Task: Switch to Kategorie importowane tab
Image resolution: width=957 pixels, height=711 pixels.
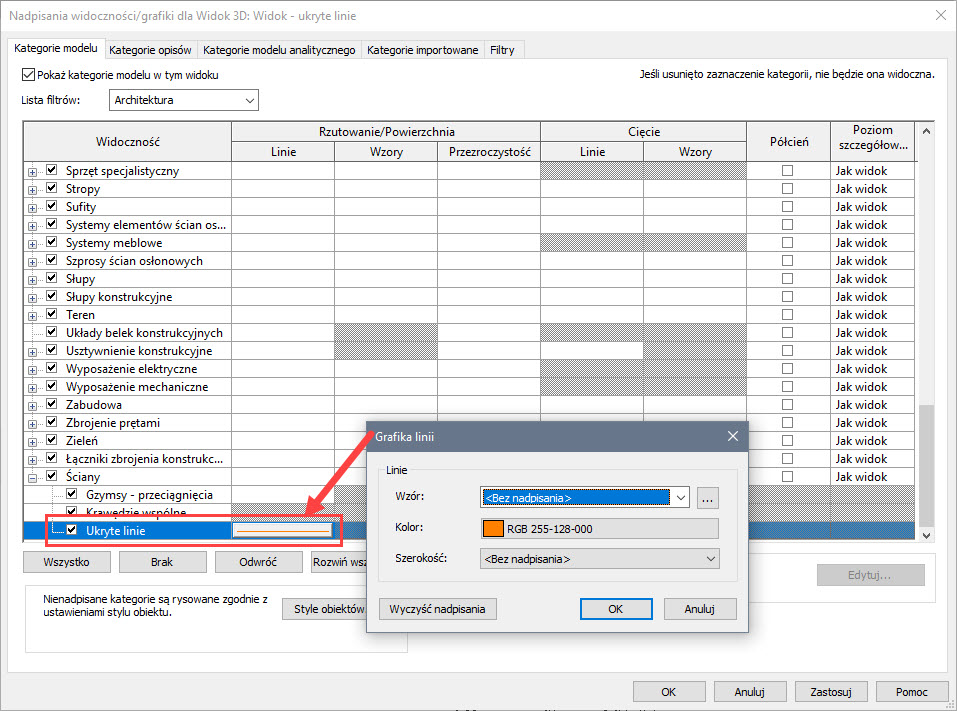Action: pyautogui.click(x=422, y=50)
